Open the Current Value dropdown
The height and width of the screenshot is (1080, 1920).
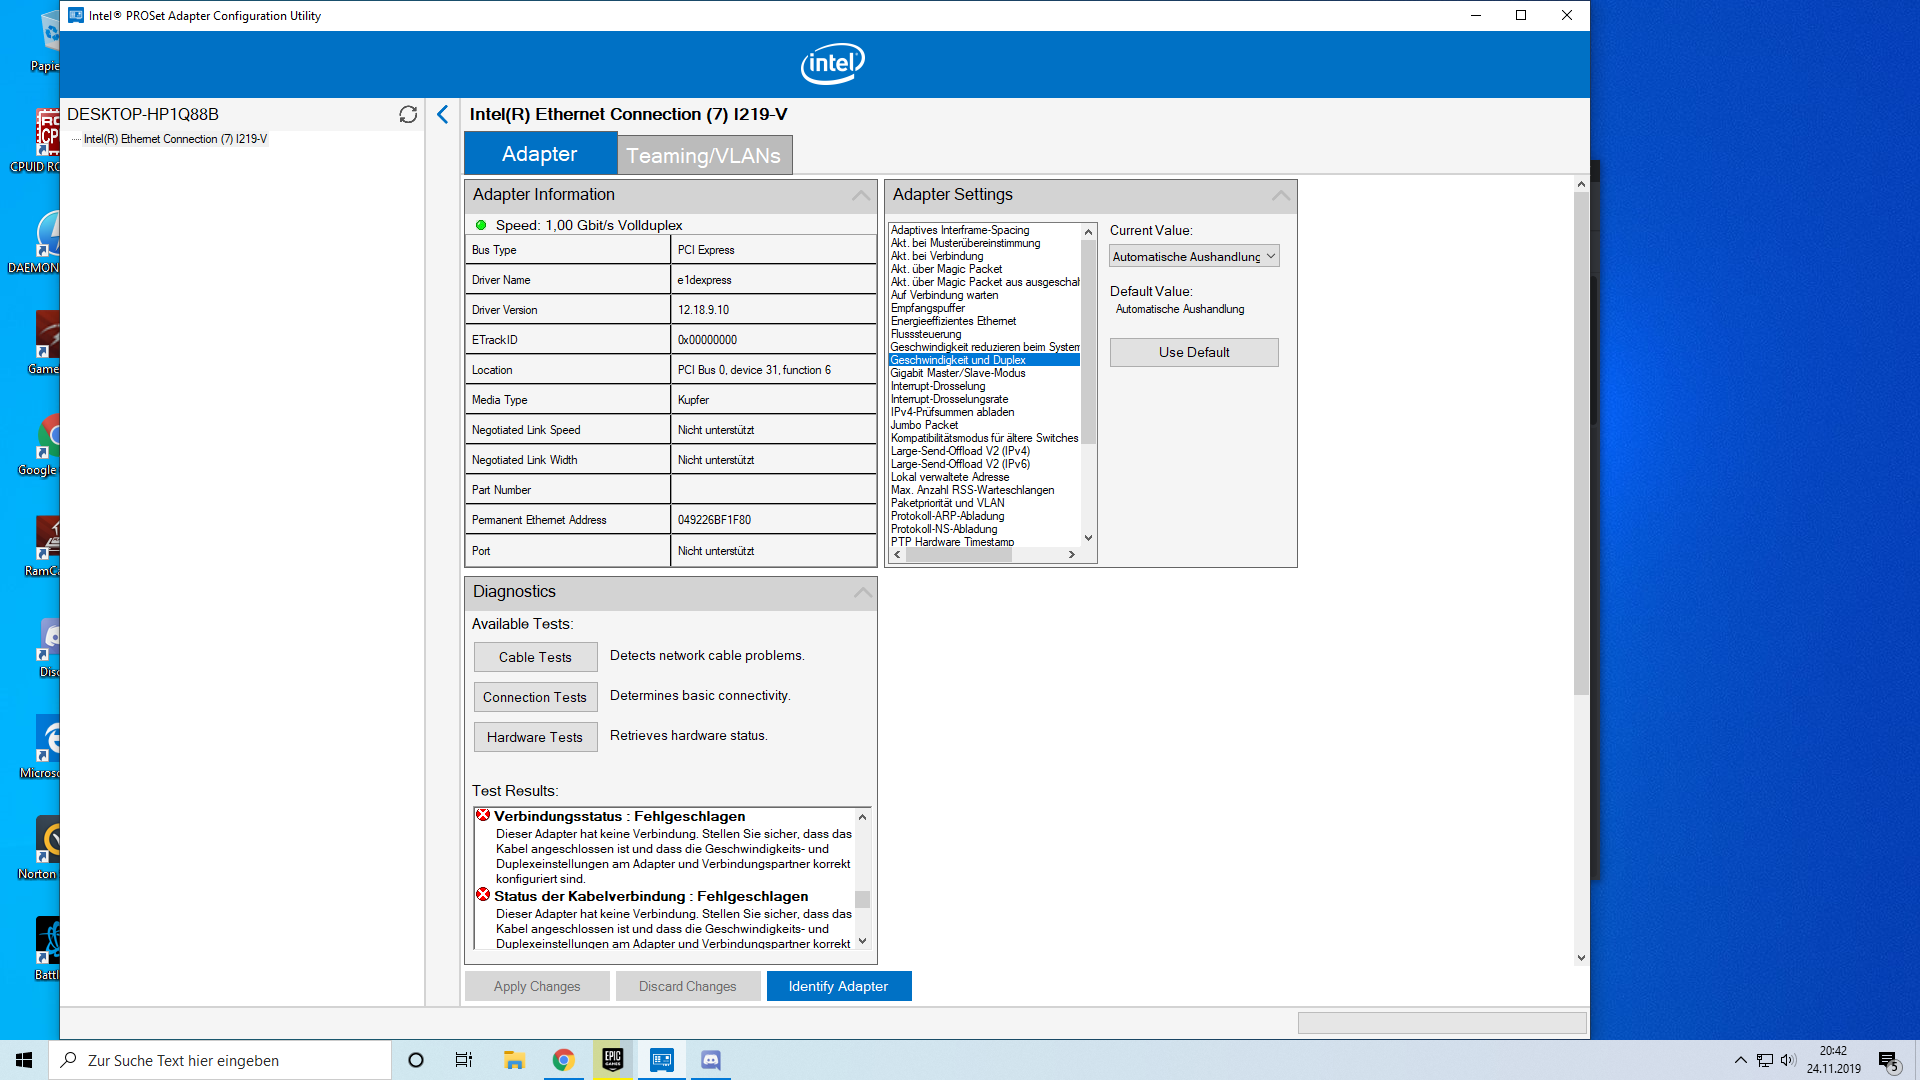pyautogui.click(x=1194, y=256)
